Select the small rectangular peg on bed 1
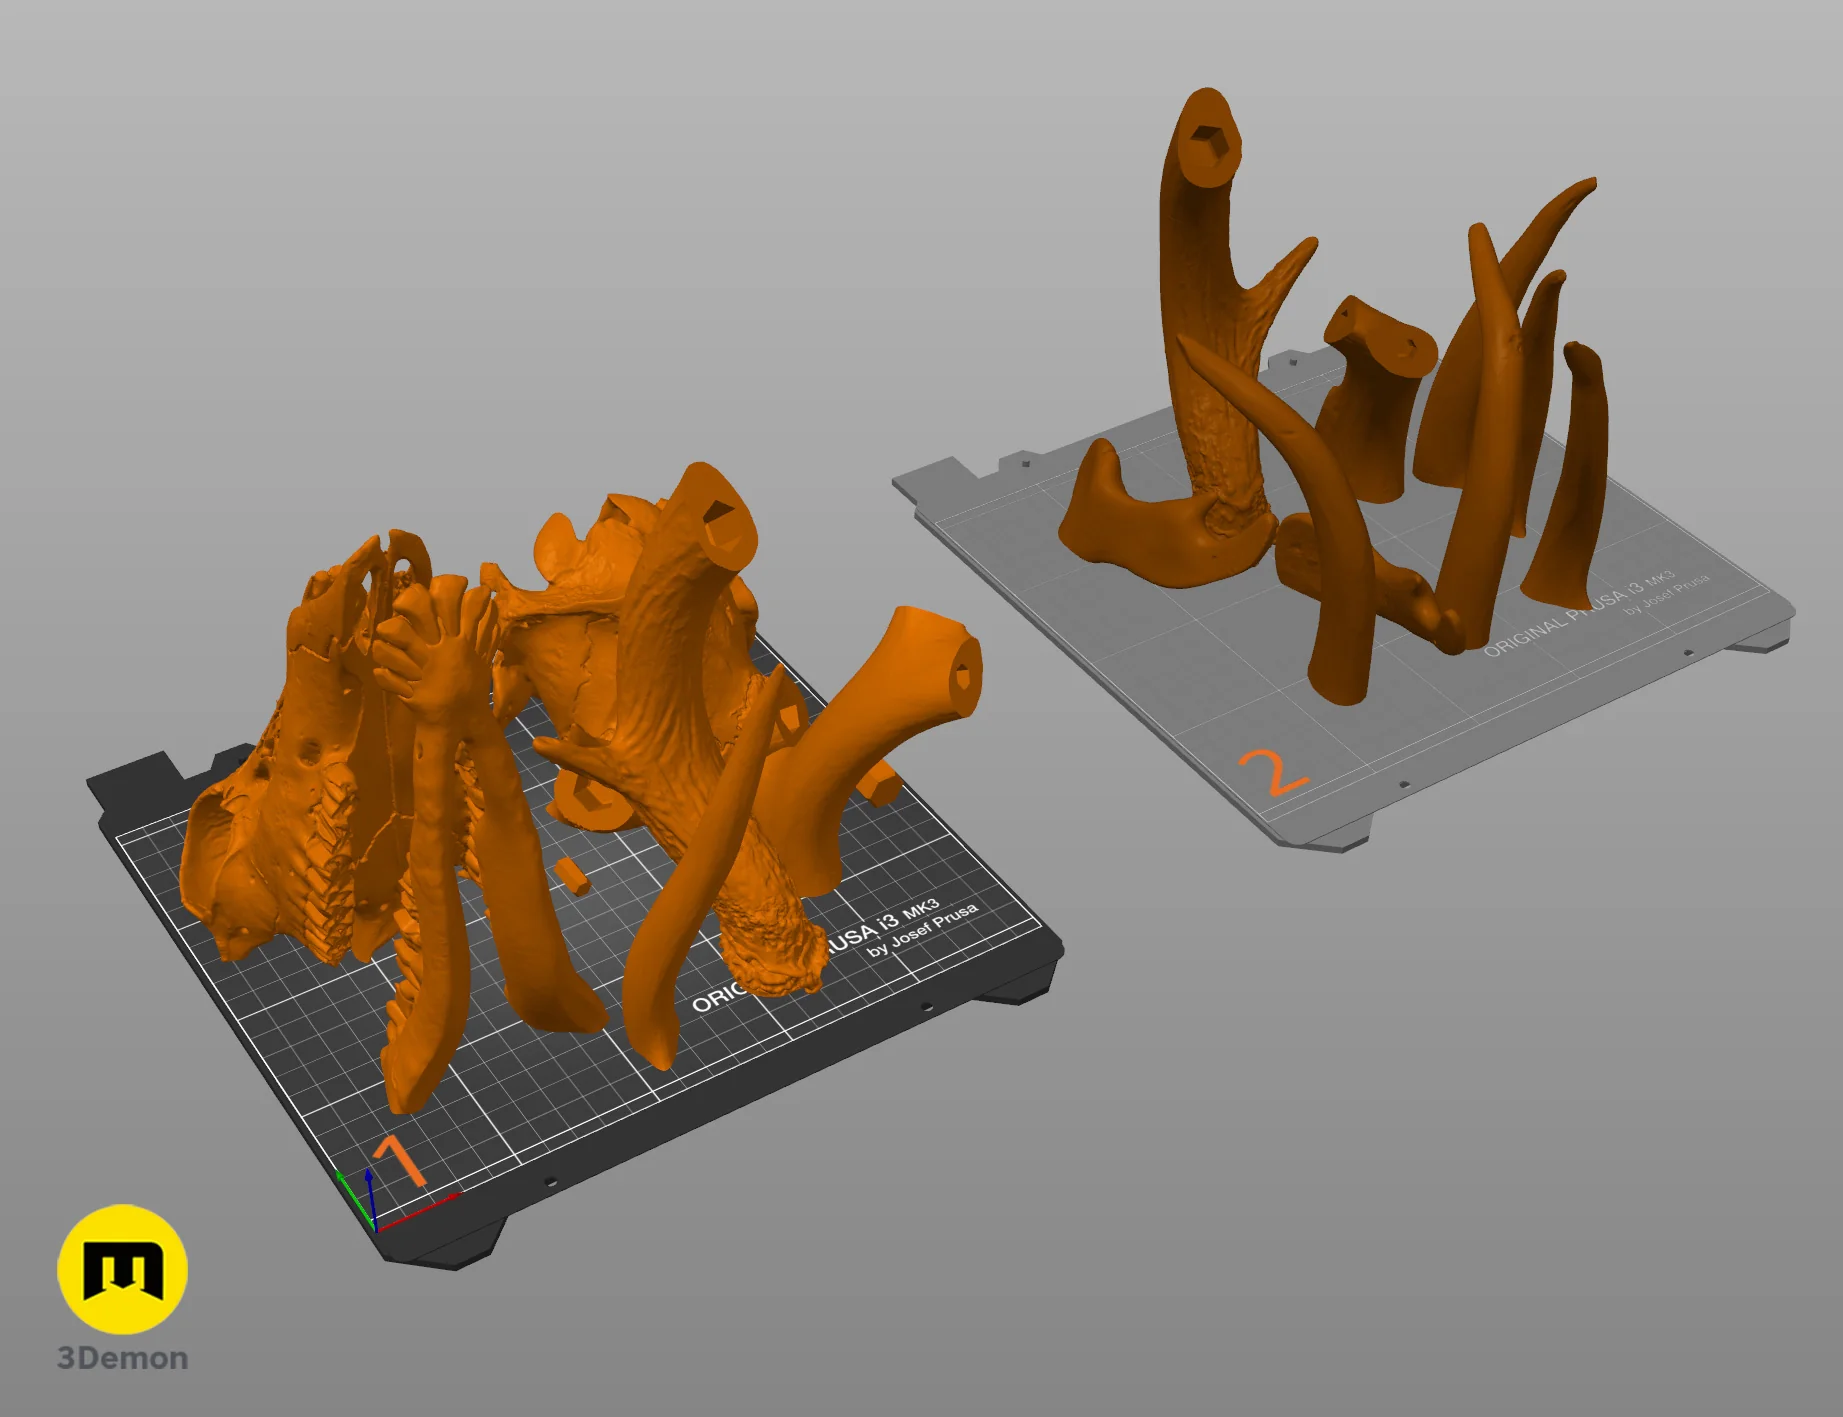Viewport: 1843px width, 1417px height. (572, 874)
